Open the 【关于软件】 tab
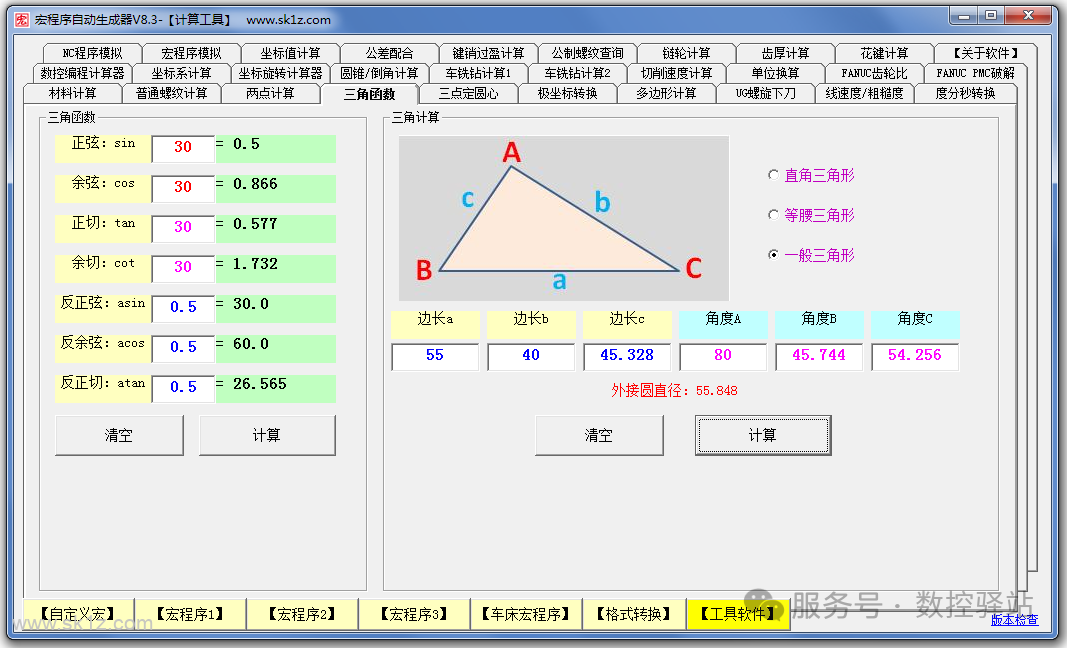Screen dimensions: 1067x648 (x=985, y=53)
